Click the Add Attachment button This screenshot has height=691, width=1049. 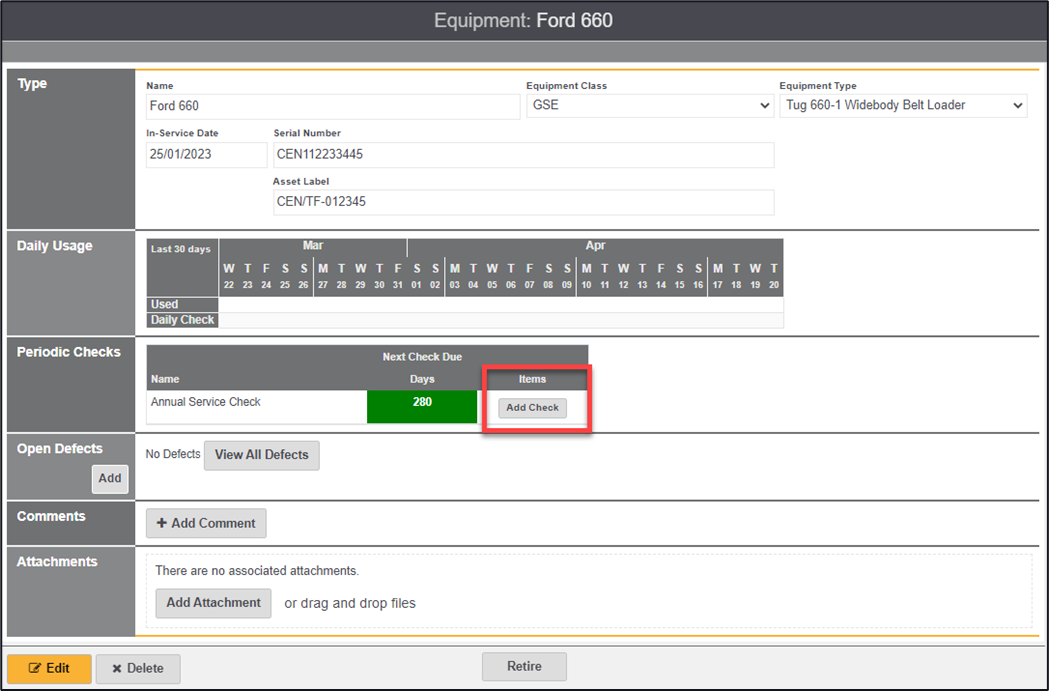click(213, 603)
